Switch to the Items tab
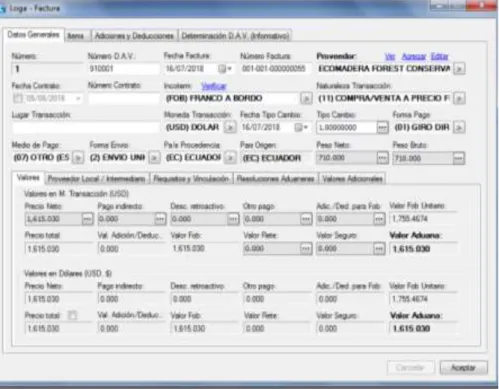The height and width of the screenshot is (389, 499). coord(76,36)
